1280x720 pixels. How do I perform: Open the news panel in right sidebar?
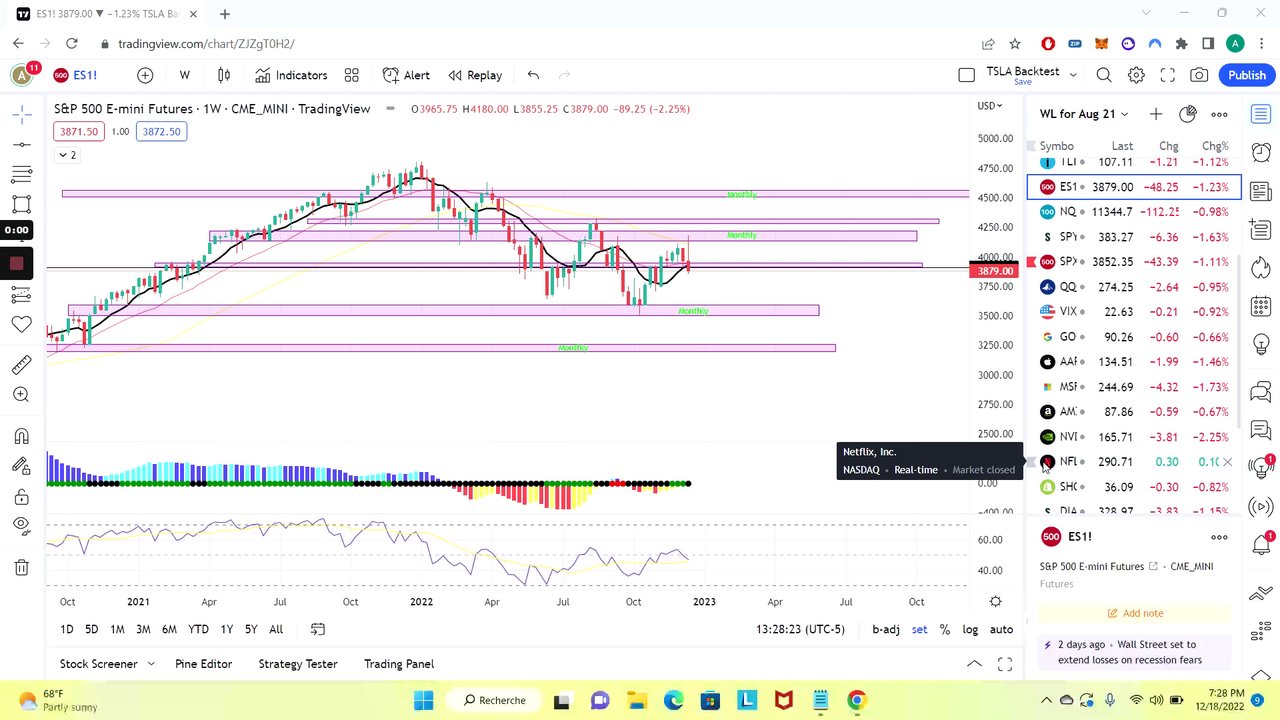1261,191
